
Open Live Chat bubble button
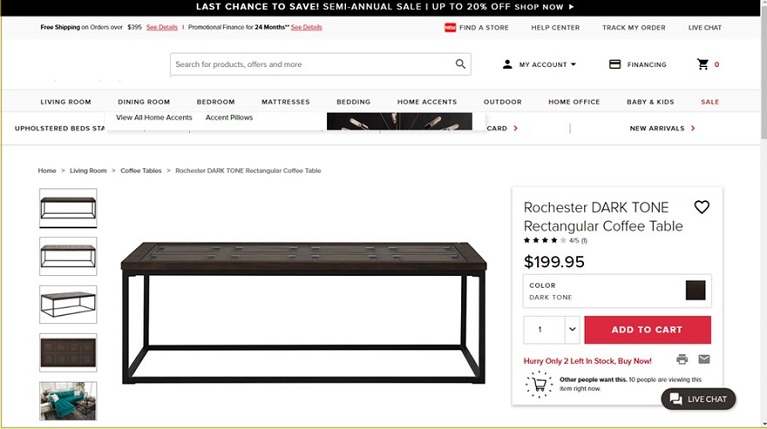coord(698,399)
